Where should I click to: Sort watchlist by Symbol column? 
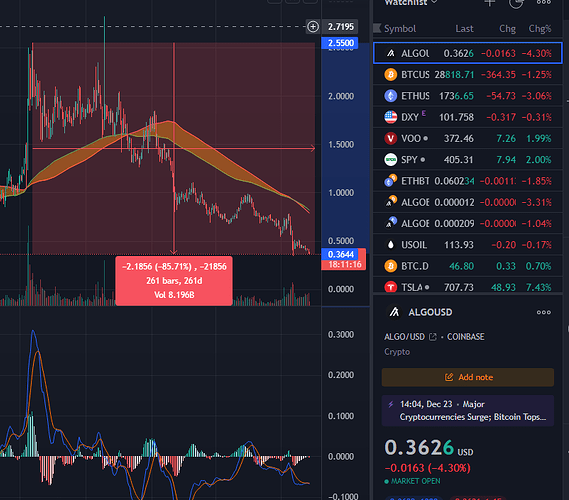click(400, 29)
